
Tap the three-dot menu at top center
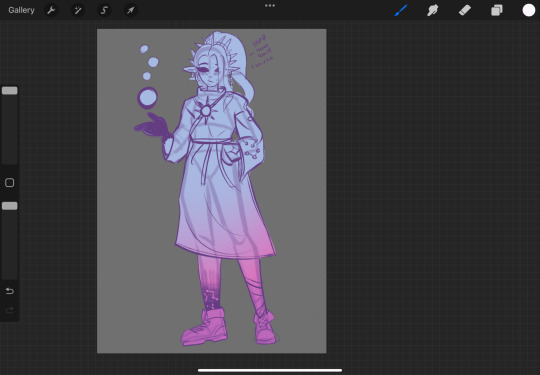pyautogui.click(x=270, y=6)
